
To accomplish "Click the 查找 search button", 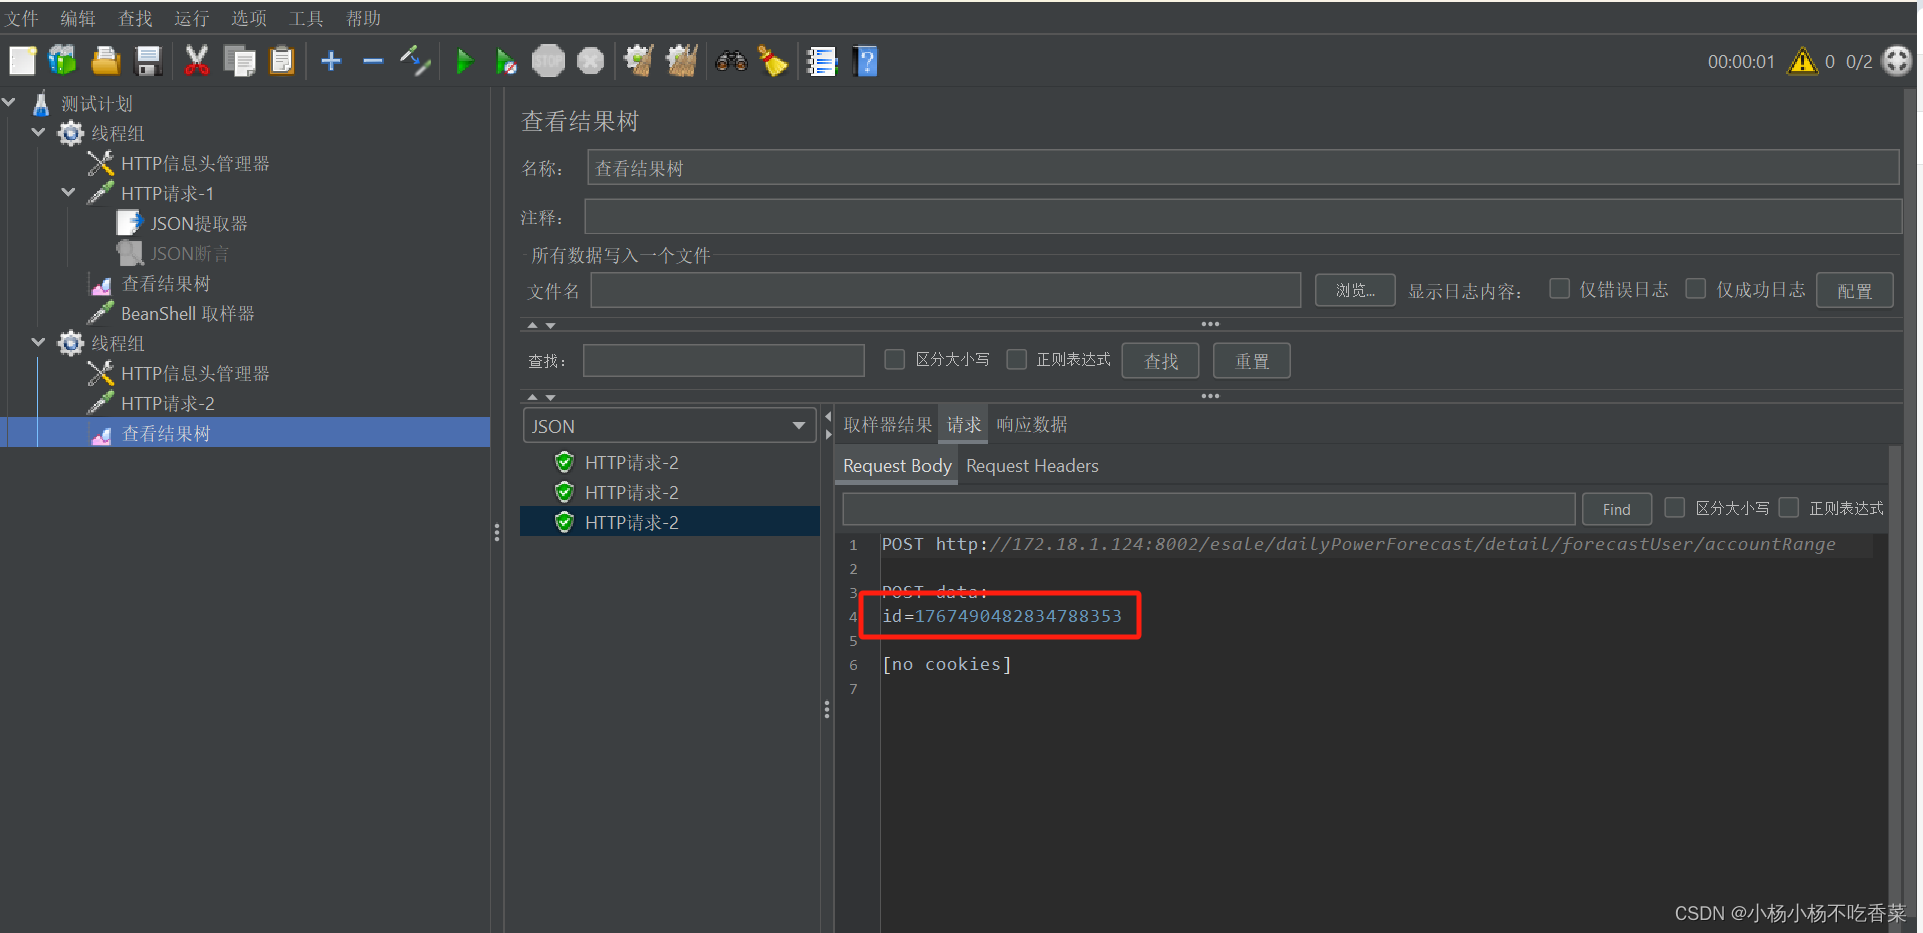I will point(1161,361).
